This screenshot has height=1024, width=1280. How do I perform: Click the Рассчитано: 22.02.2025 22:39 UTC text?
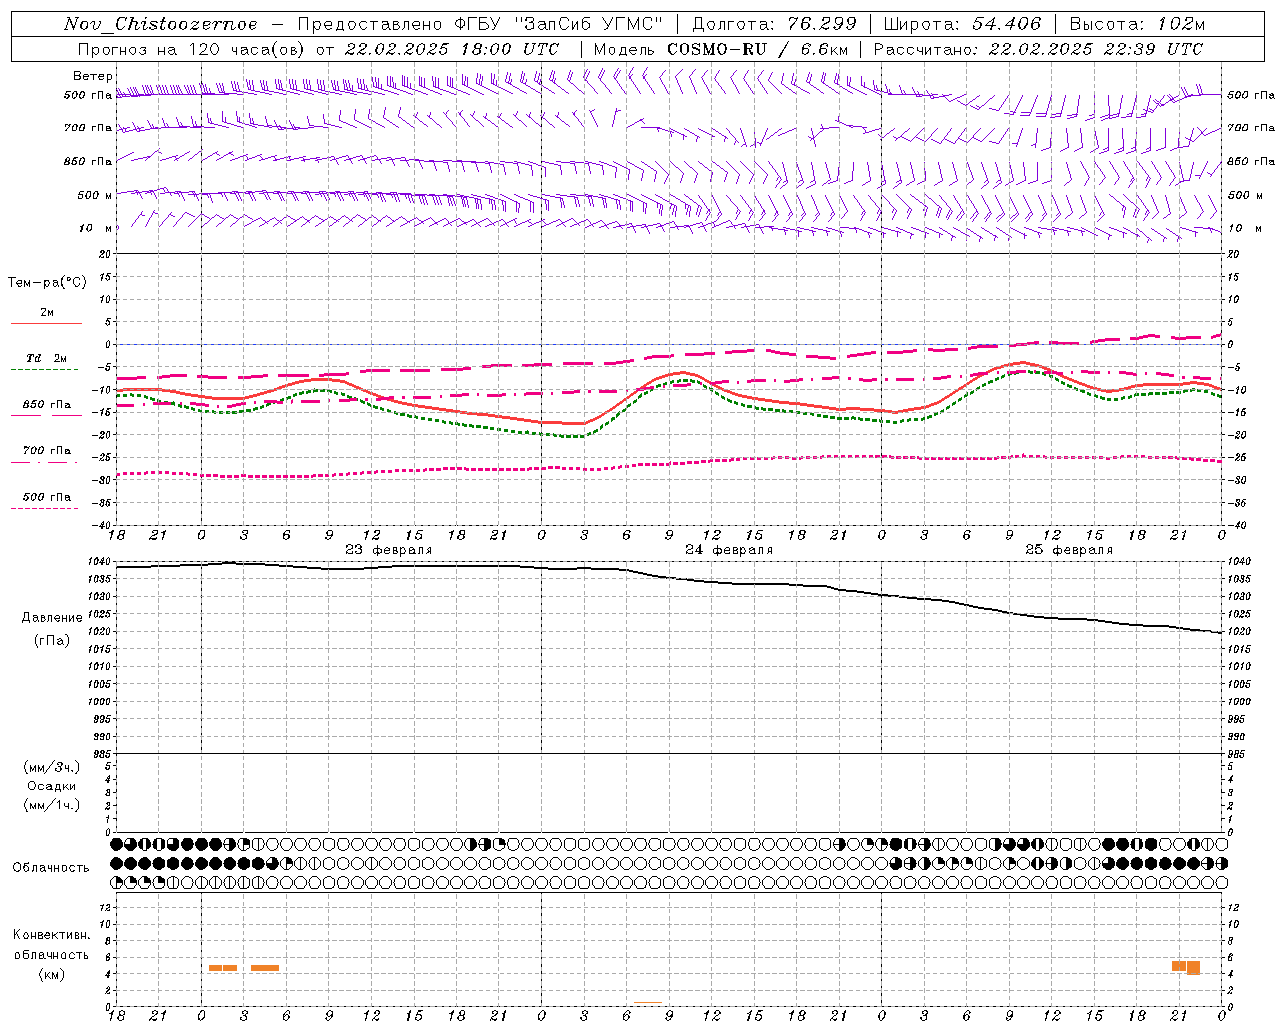pos(1038,49)
